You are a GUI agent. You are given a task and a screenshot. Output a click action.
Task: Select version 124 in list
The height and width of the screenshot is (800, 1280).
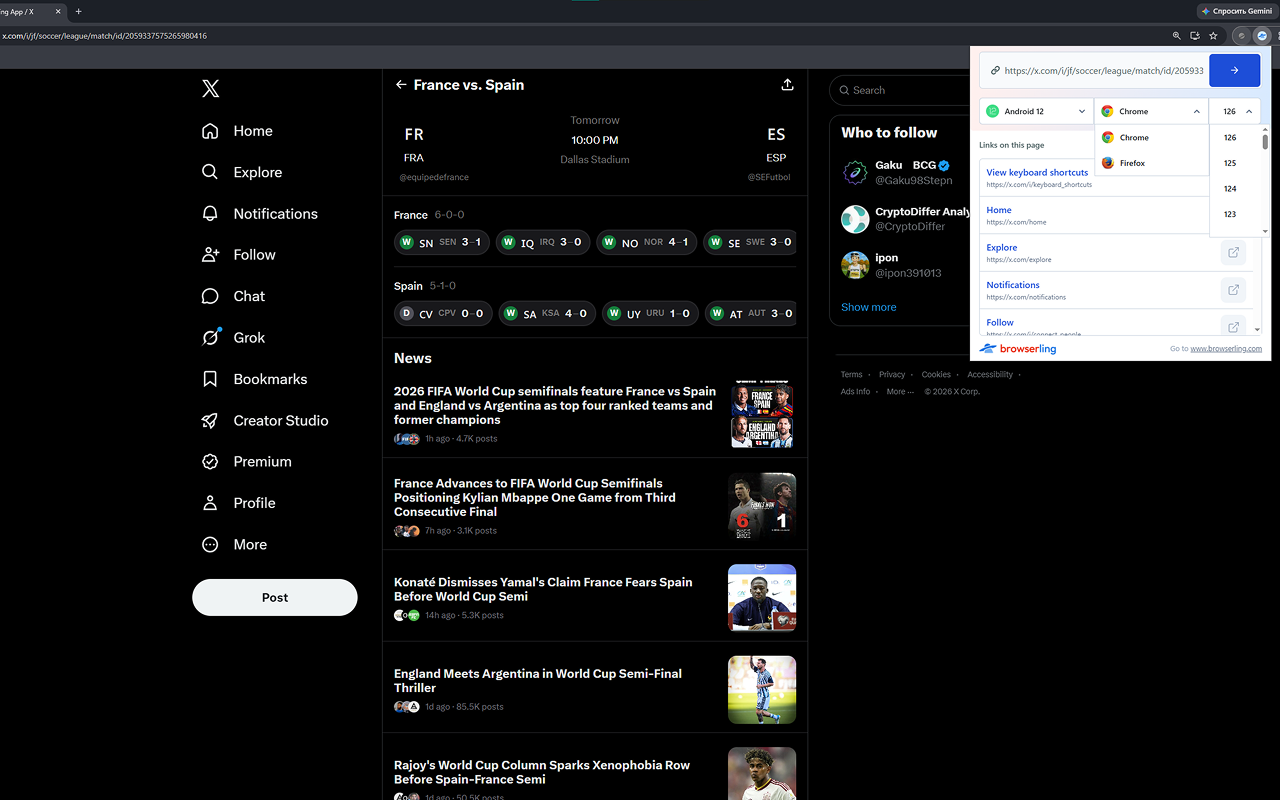tap(1230, 189)
